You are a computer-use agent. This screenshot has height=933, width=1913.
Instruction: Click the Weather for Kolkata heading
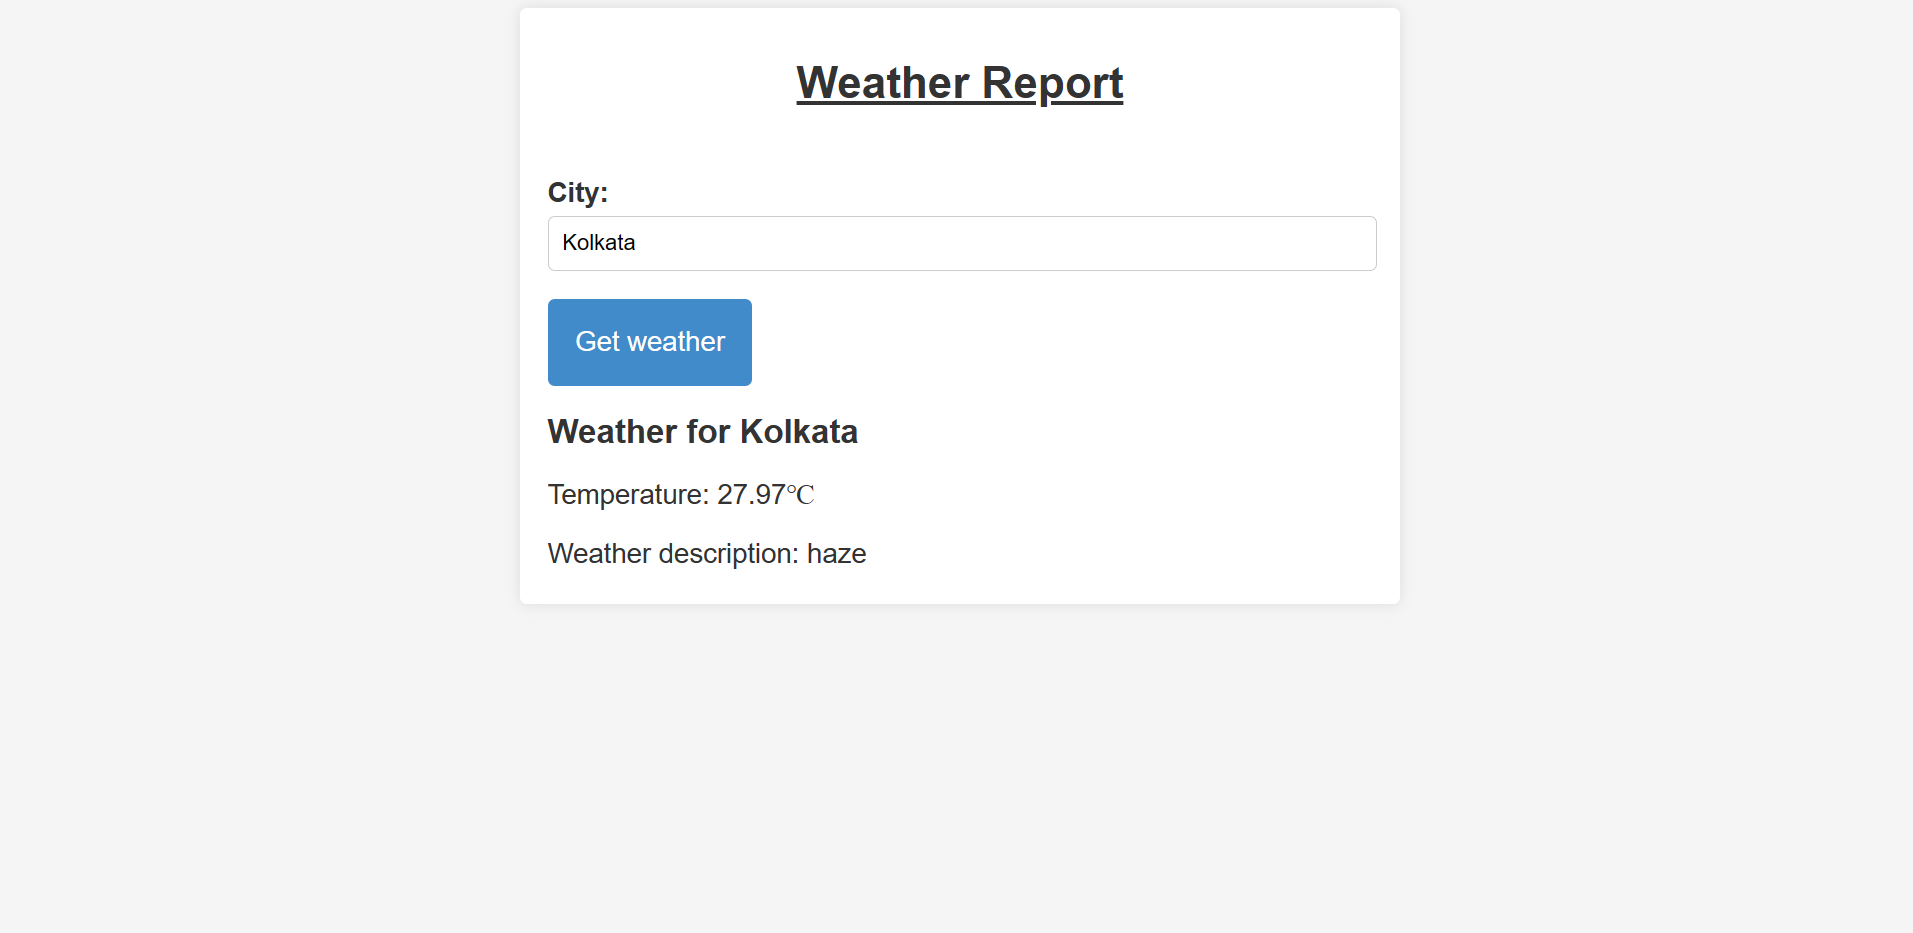tap(702, 431)
